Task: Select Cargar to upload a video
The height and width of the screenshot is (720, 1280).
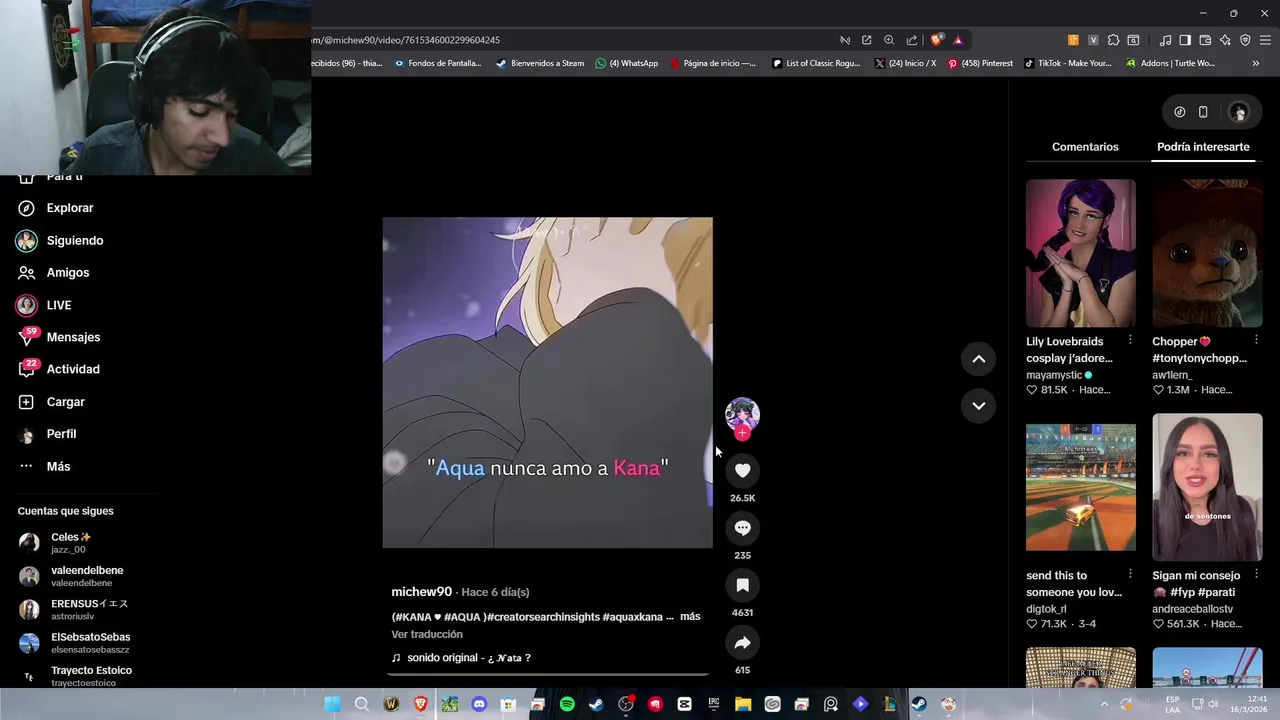Action: point(52,402)
